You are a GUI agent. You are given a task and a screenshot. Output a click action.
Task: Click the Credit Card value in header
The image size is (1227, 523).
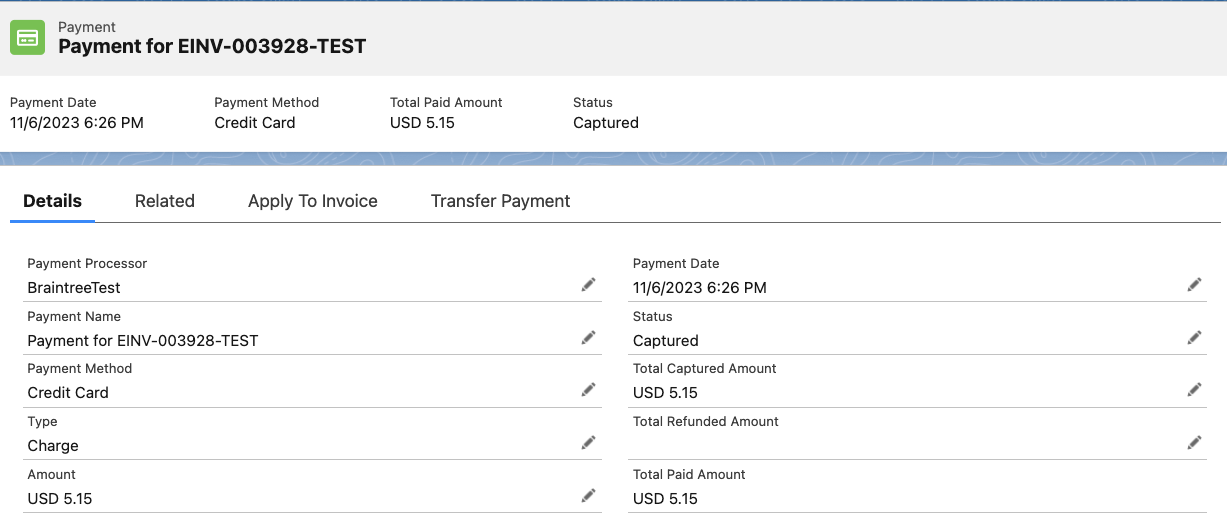click(x=255, y=123)
